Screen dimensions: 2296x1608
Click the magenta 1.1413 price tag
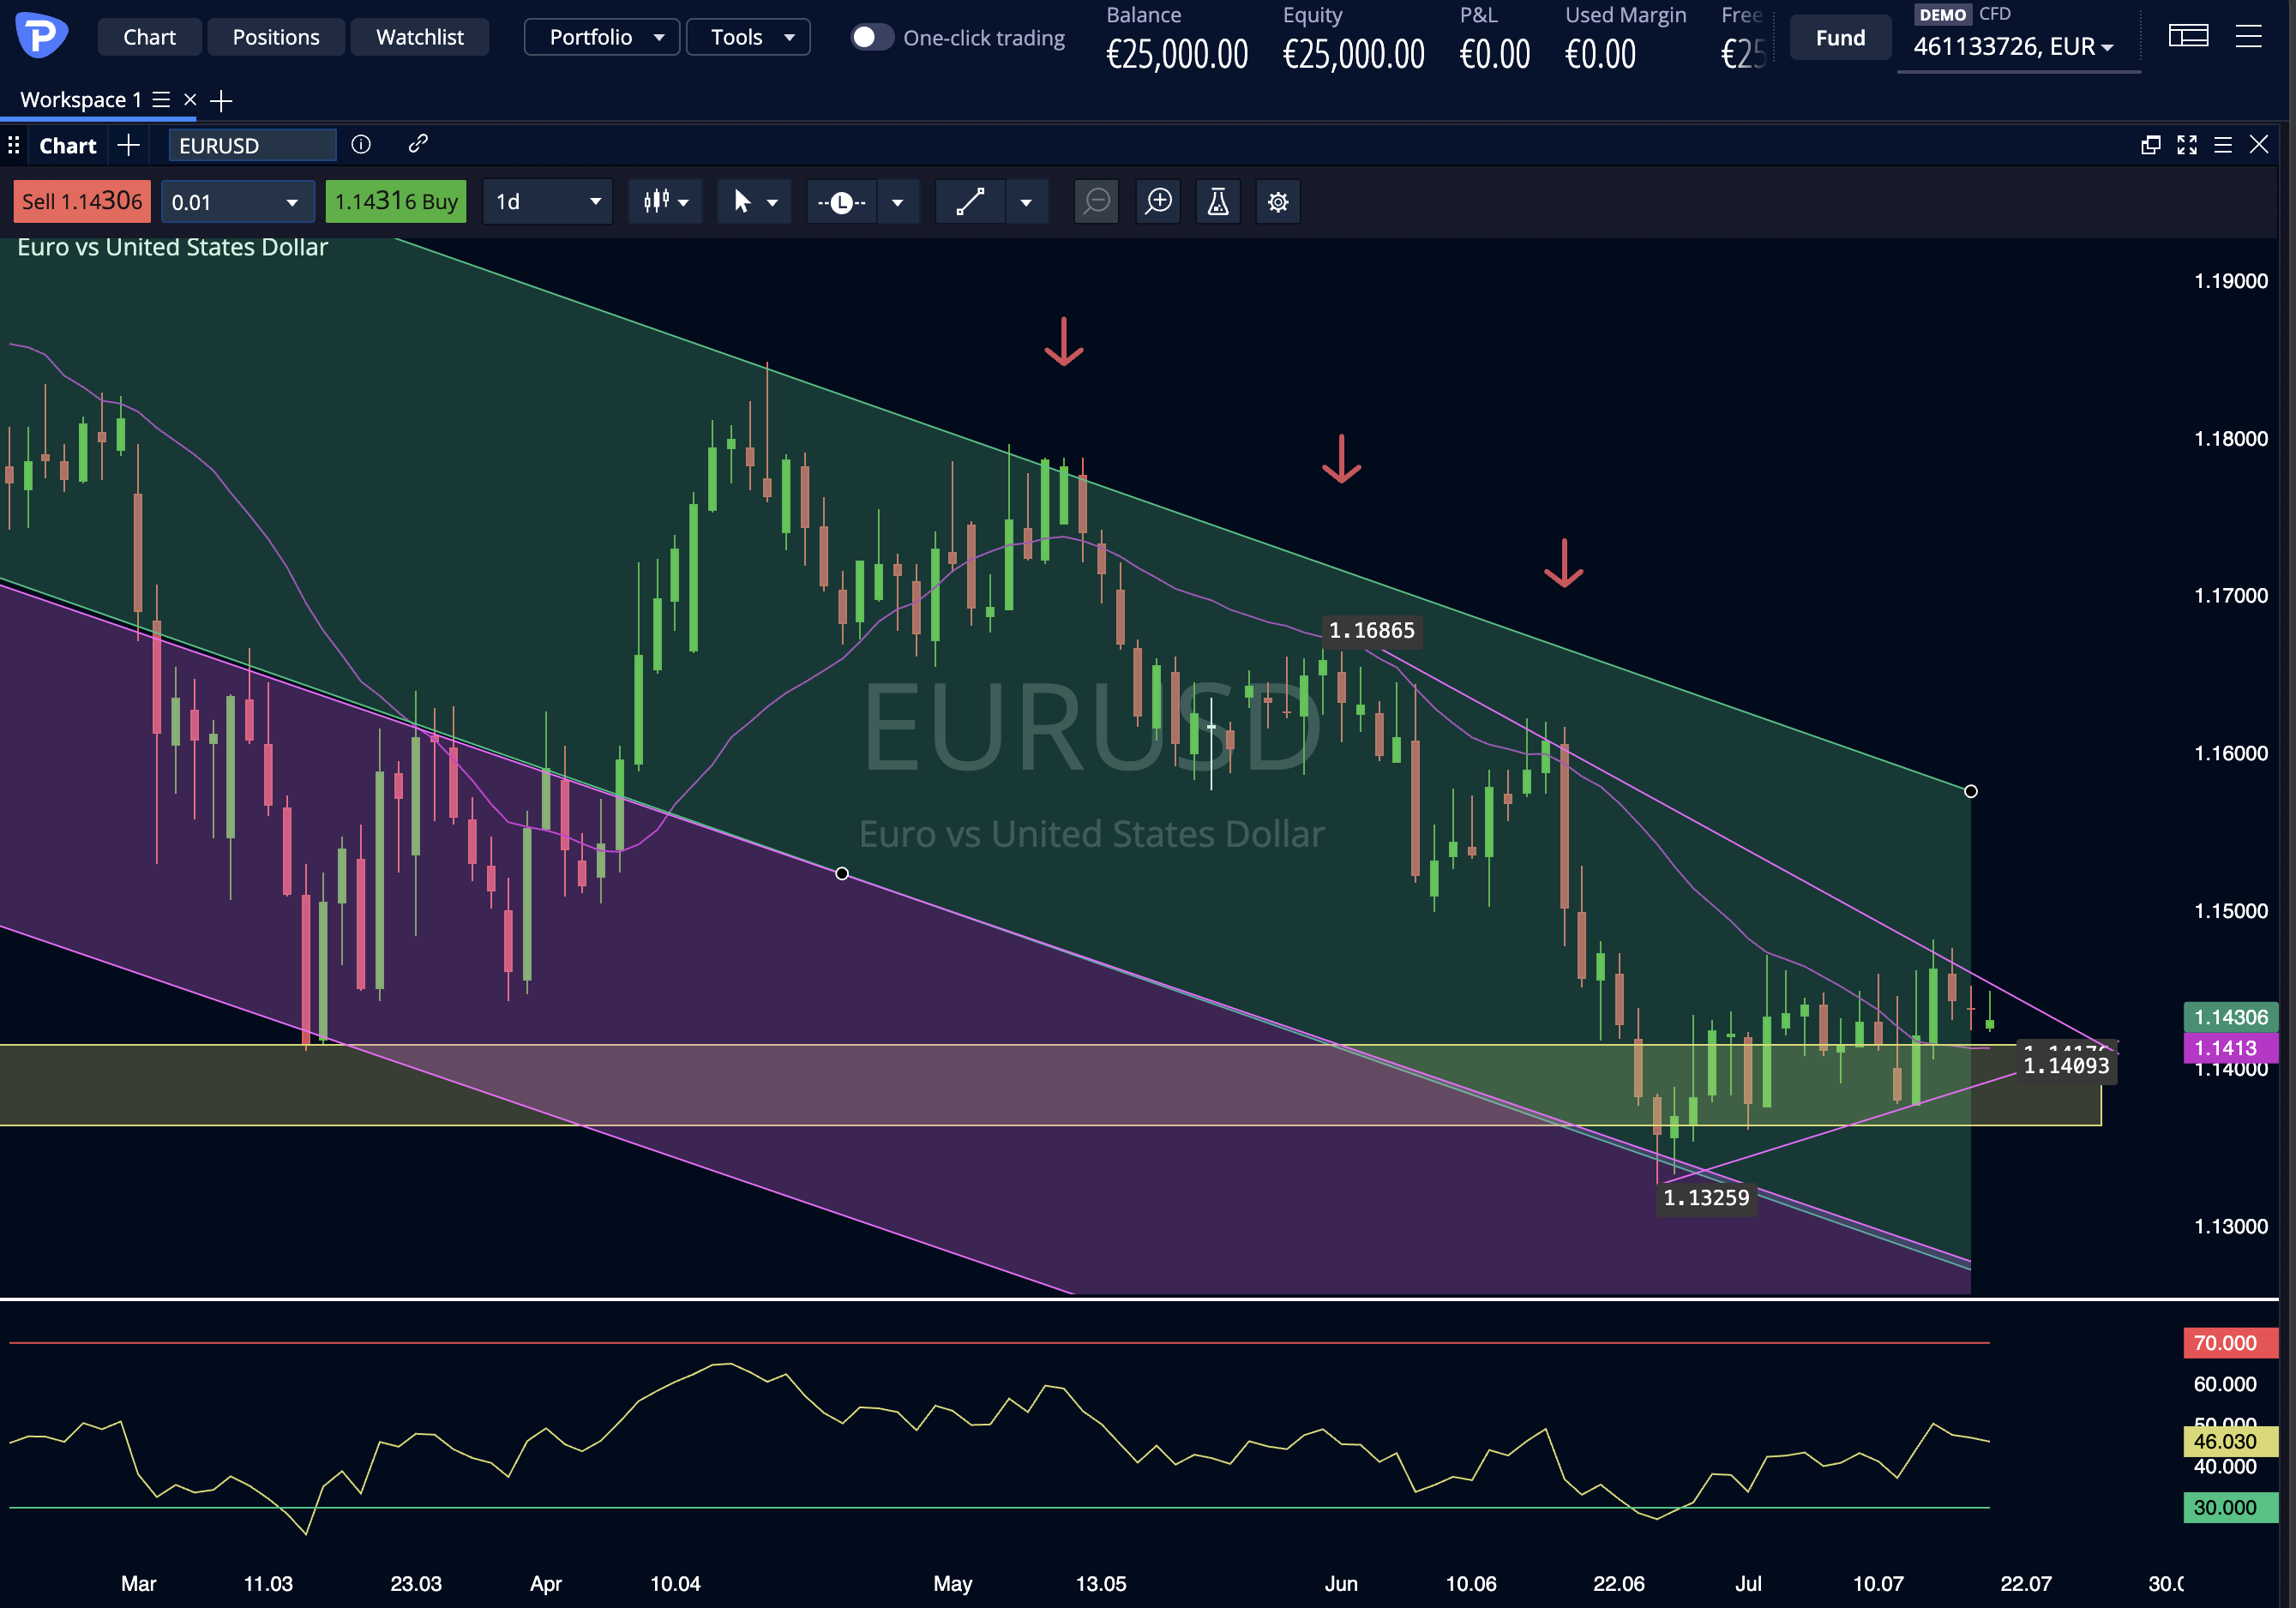(x=2231, y=1048)
